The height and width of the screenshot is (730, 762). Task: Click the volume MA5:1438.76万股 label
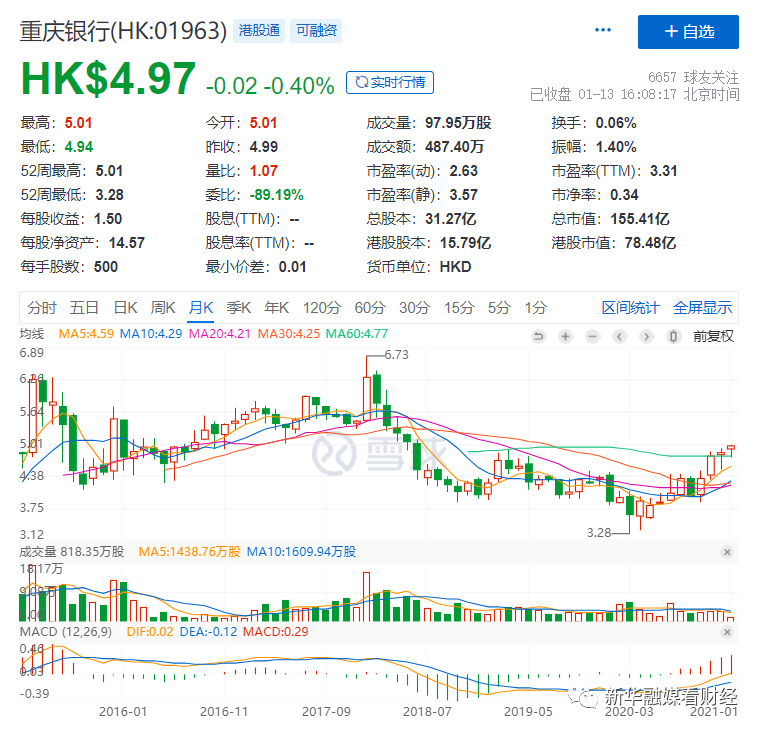pos(190,552)
